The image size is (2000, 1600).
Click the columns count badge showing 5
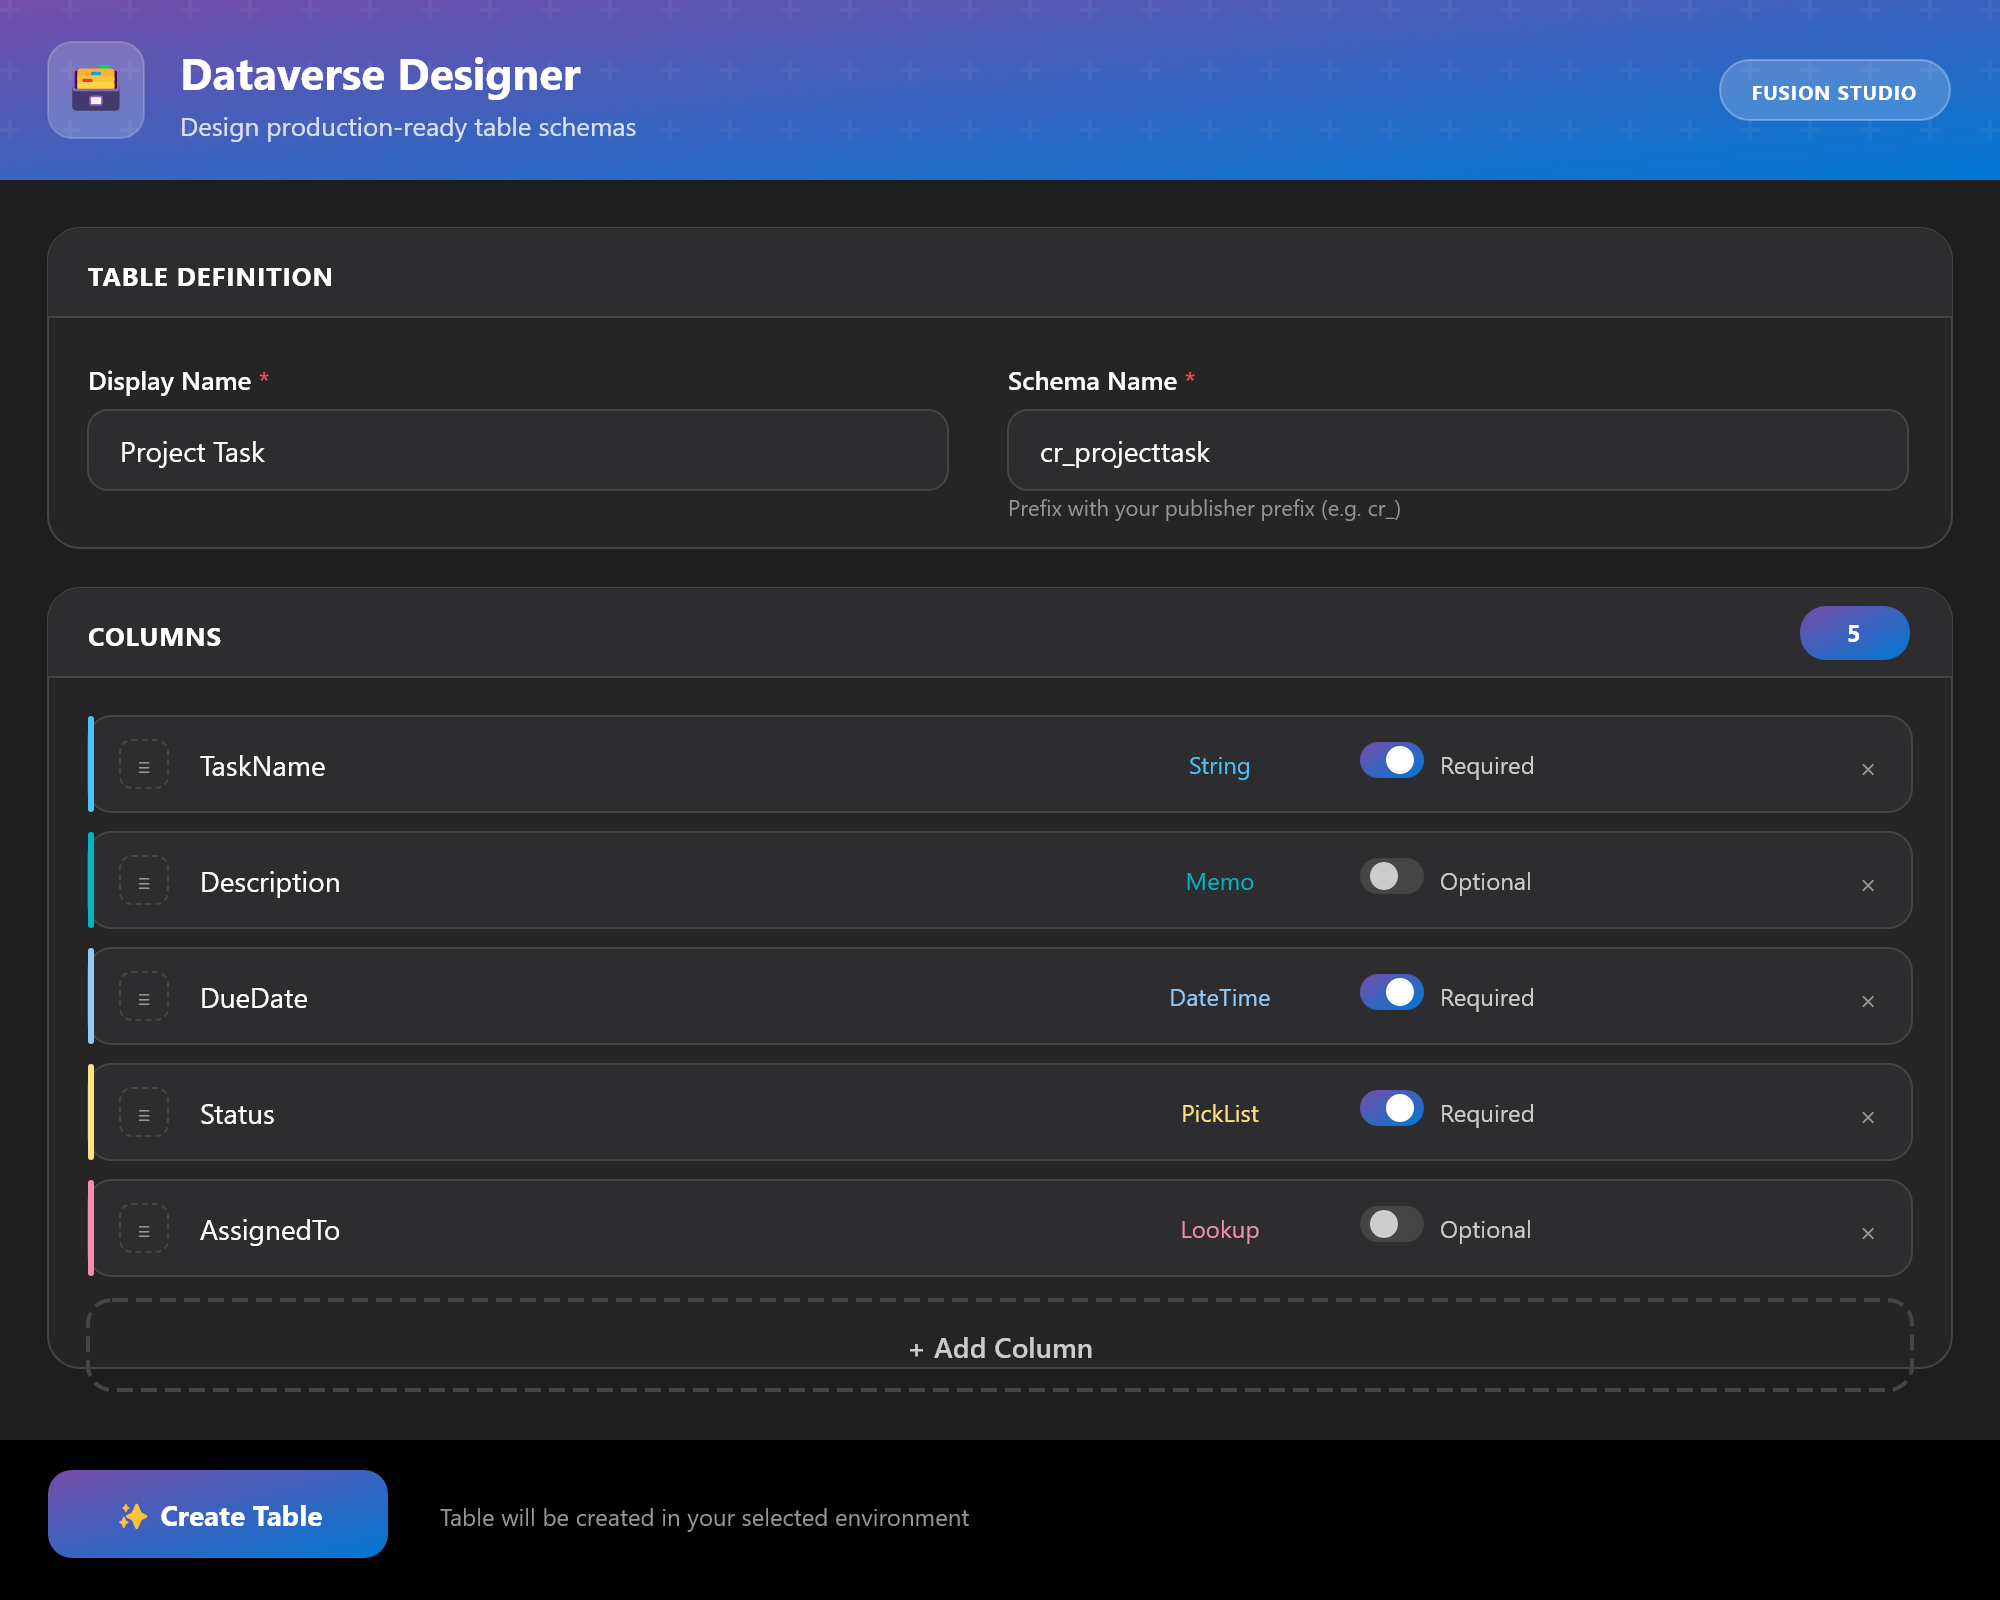tap(1854, 633)
